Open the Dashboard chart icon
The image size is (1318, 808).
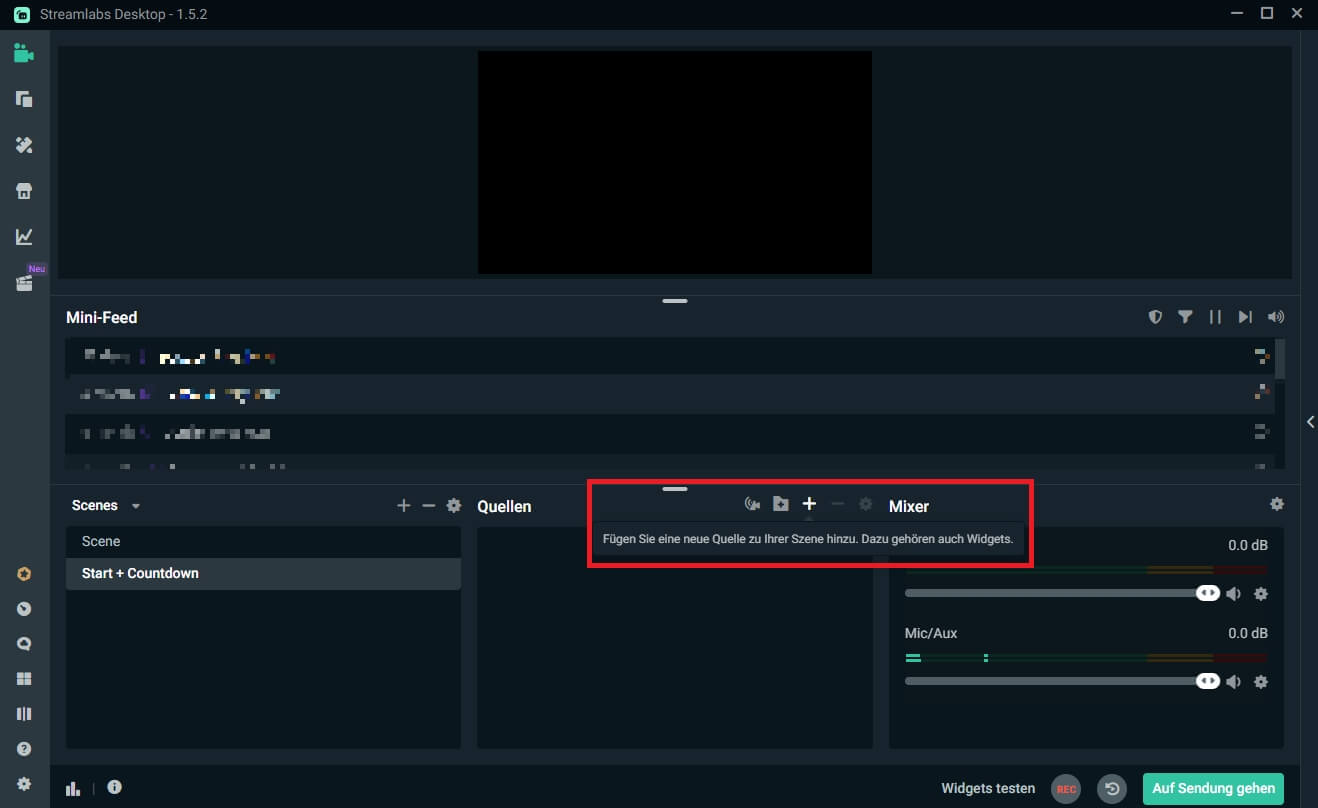pyautogui.click(x=24, y=236)
